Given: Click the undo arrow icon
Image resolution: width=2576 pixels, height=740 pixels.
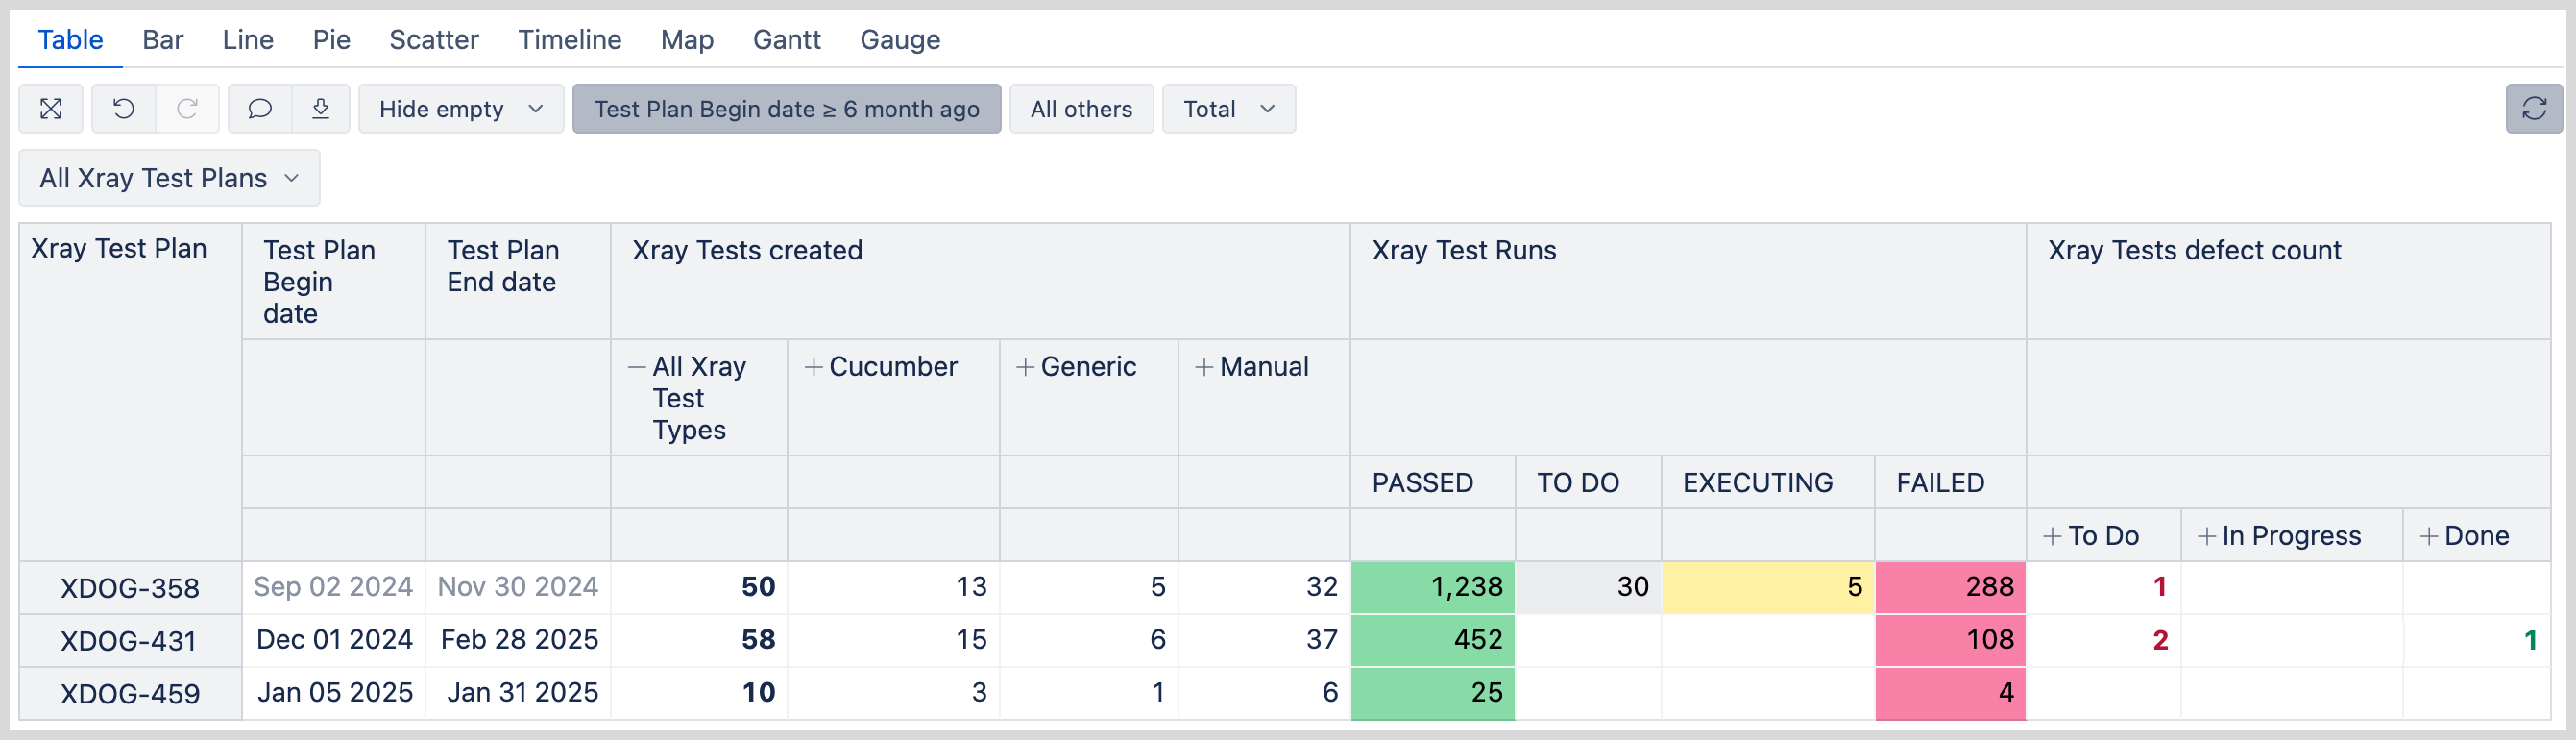Looking at the screenshot, I should click(x=123, y=109).
